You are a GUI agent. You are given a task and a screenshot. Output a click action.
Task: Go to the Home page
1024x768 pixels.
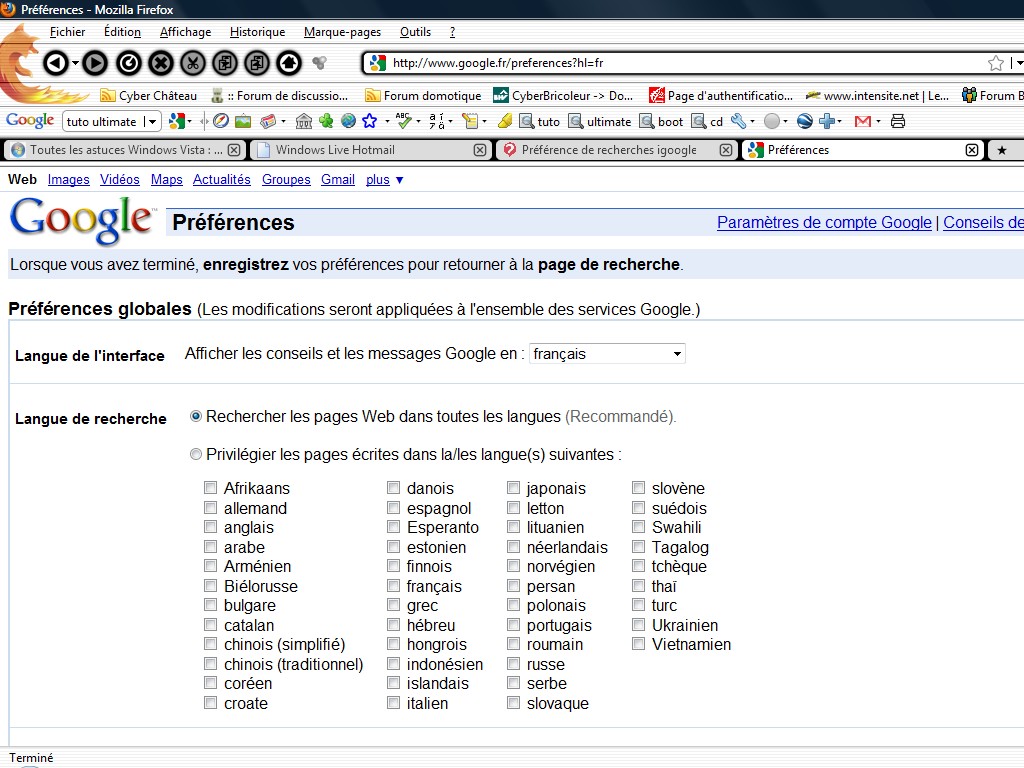(288, 63)
